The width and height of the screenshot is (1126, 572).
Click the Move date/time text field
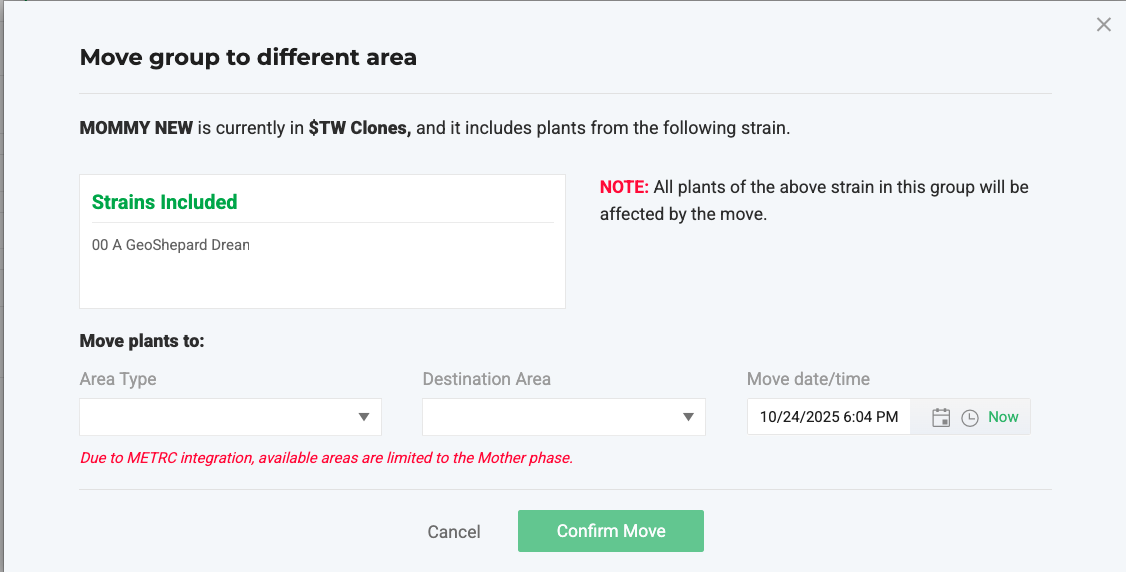[x=828, y=417]
